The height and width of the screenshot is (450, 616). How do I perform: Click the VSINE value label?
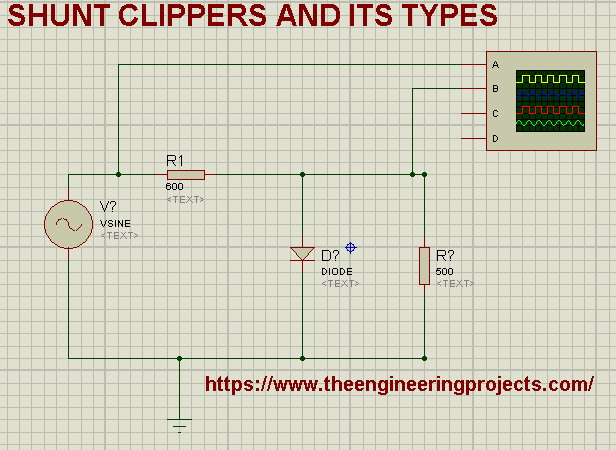(115, 224)
